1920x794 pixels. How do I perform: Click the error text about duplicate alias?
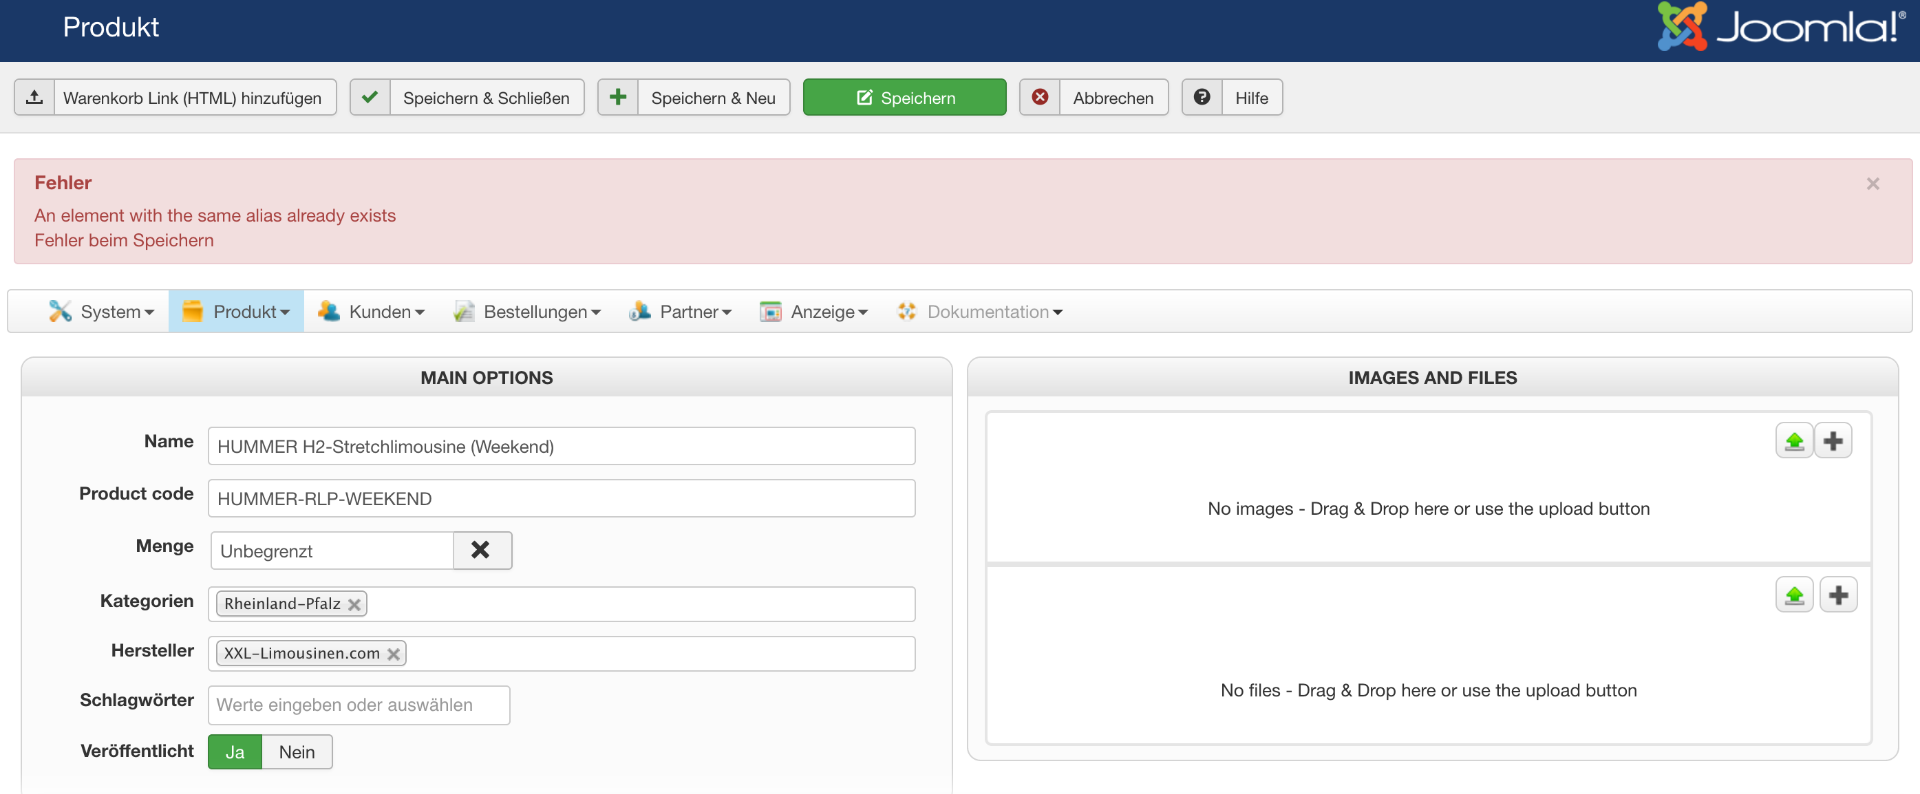pyautogui.click(x=215, y=216)
